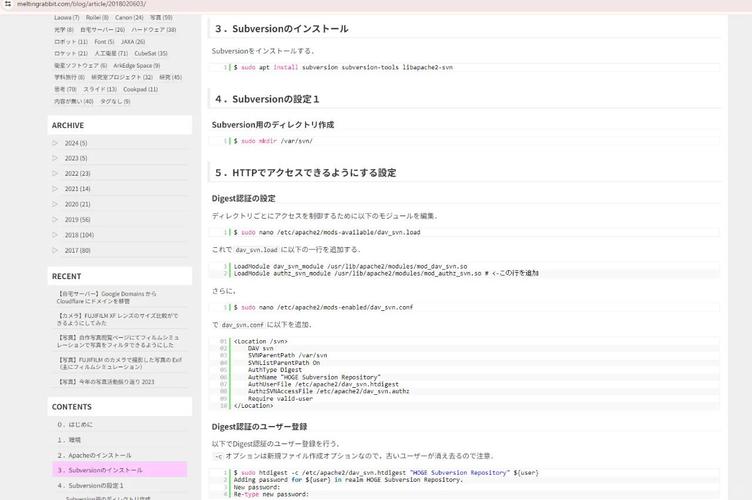Expand the 2018 (104) archive year

58,235
